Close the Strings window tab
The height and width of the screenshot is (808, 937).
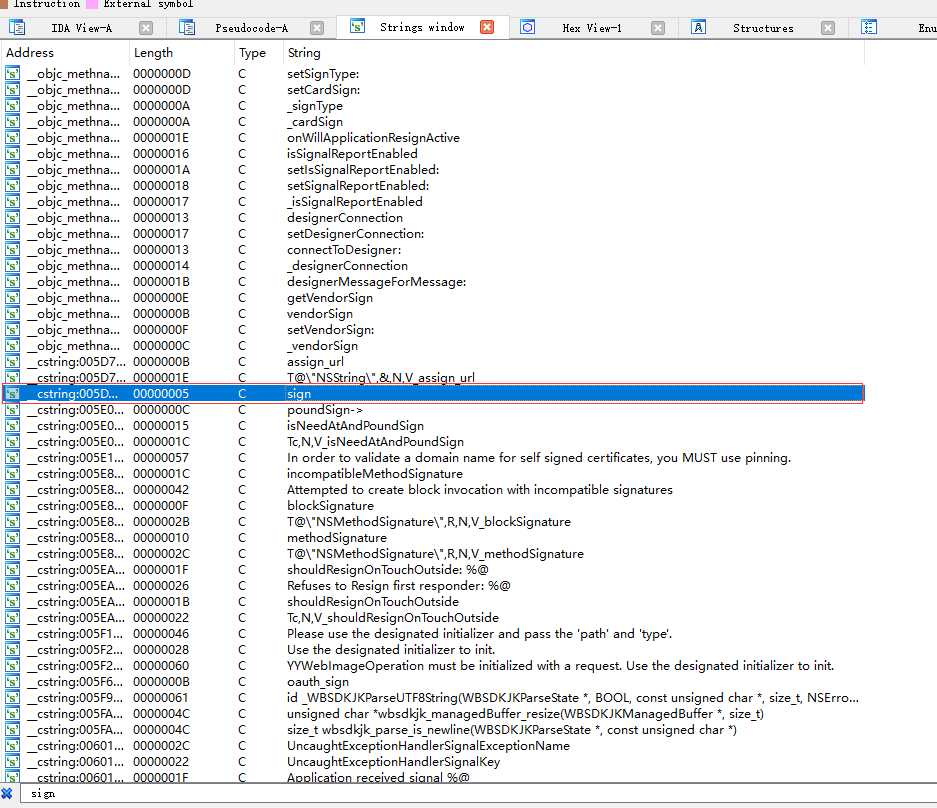click(x=487, y=27)
